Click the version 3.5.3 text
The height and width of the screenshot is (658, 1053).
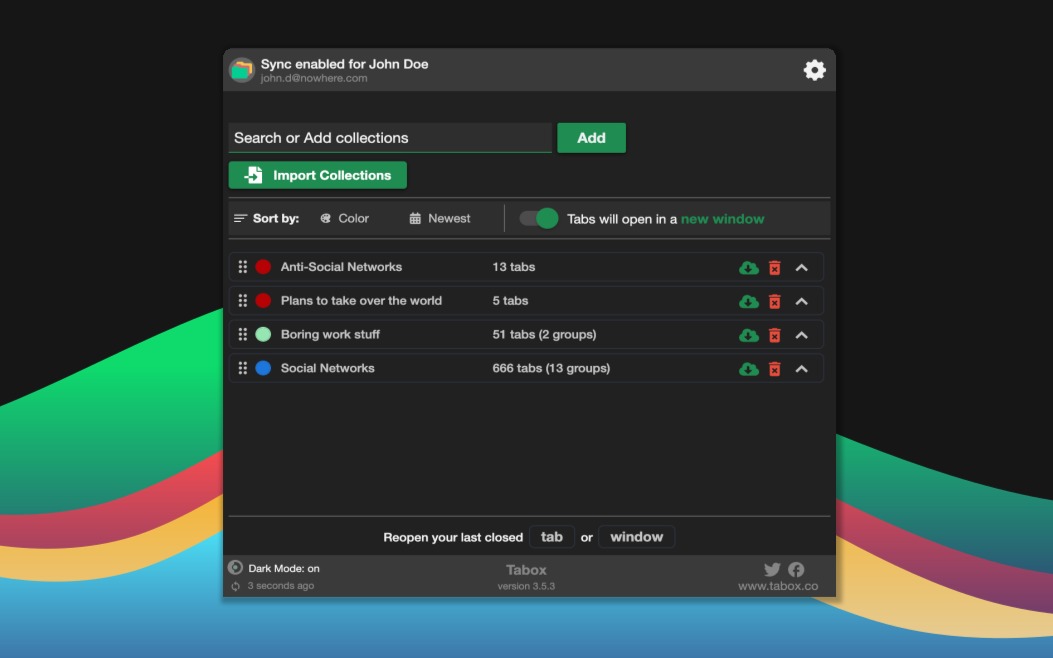[x=526, y=586]
